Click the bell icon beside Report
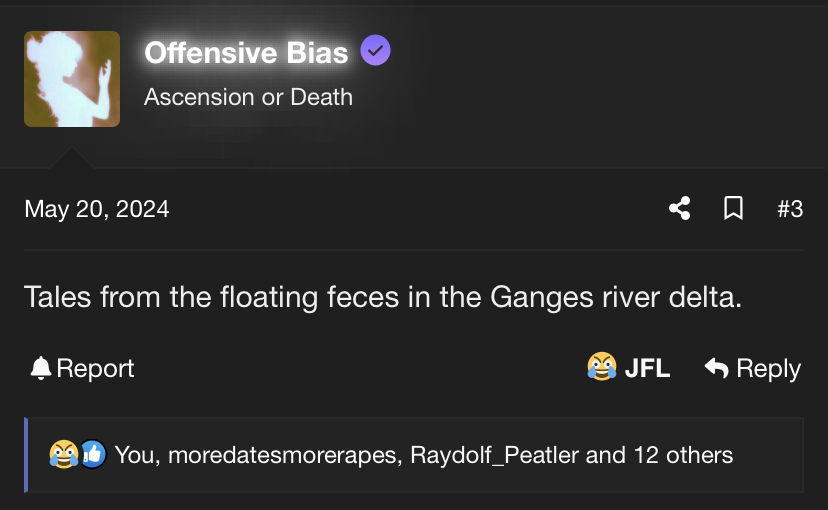The width and height of the screenshot is (828, 510). 41,368
